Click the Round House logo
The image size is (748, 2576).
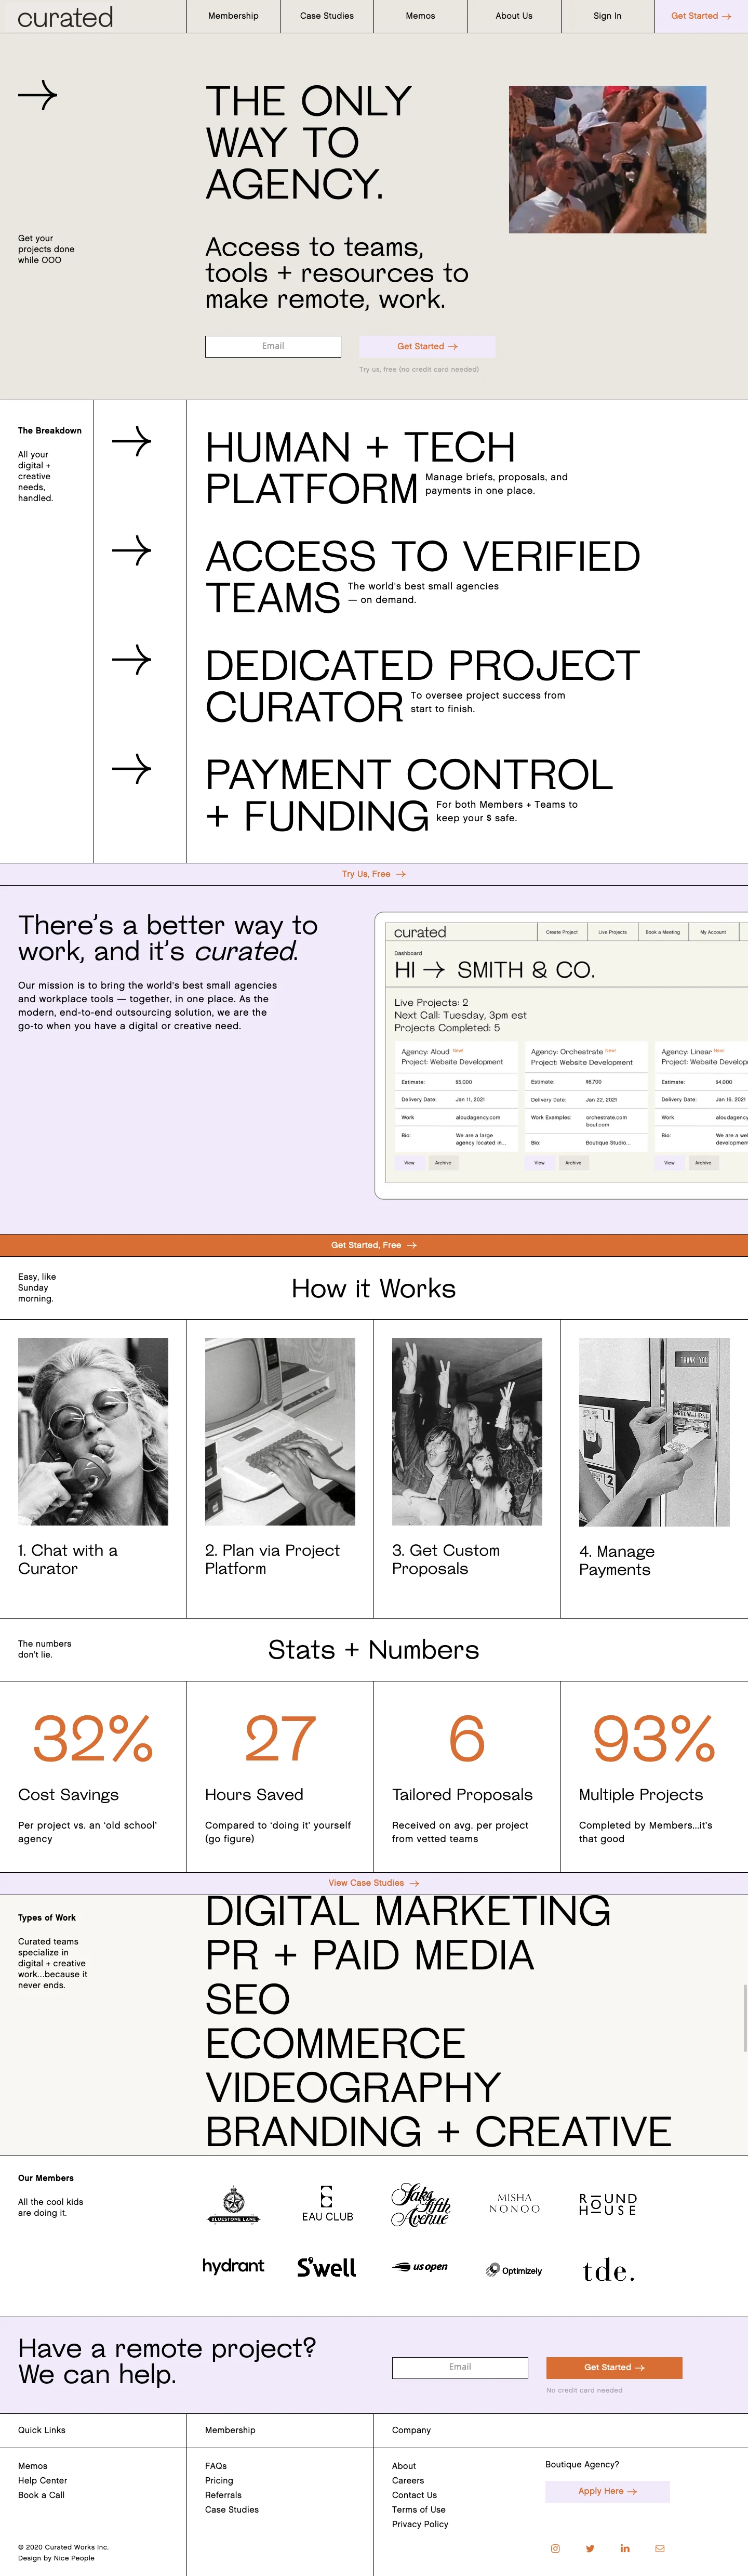(607, 2204)
